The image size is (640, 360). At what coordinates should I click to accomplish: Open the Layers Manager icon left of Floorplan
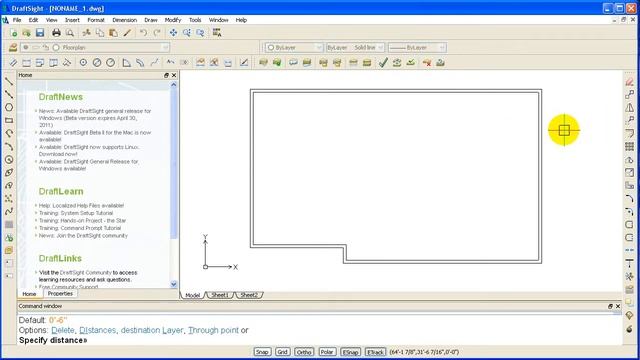13,47
